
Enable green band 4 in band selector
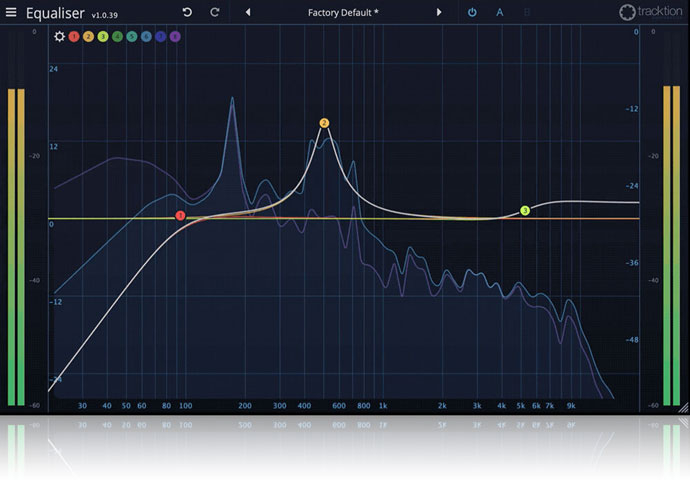pyautogui.click(x=117, y=37)
